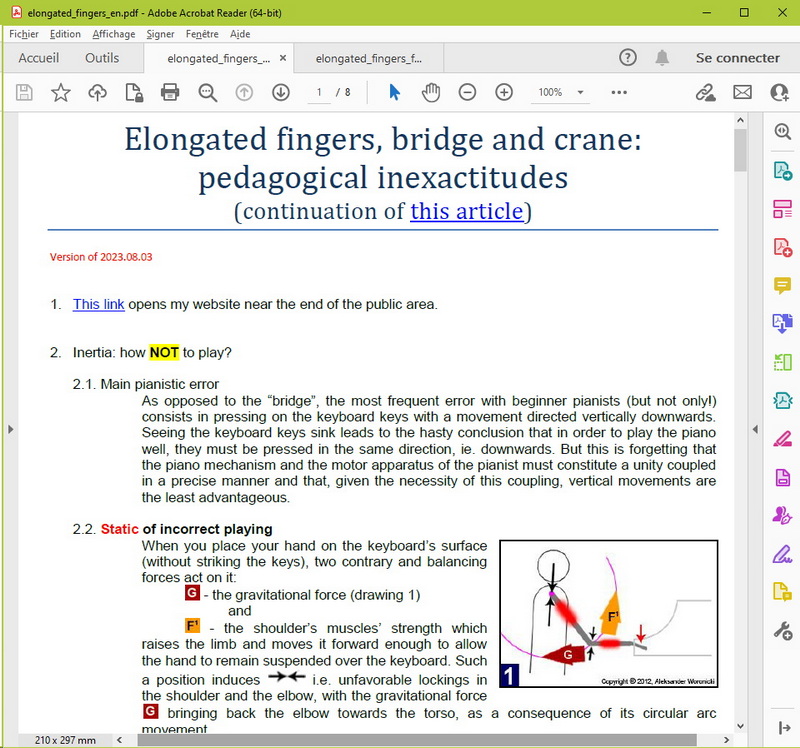Screen dimensions: 800x748
Task: Click the Print file icon
Action: (x=170, y=92)
